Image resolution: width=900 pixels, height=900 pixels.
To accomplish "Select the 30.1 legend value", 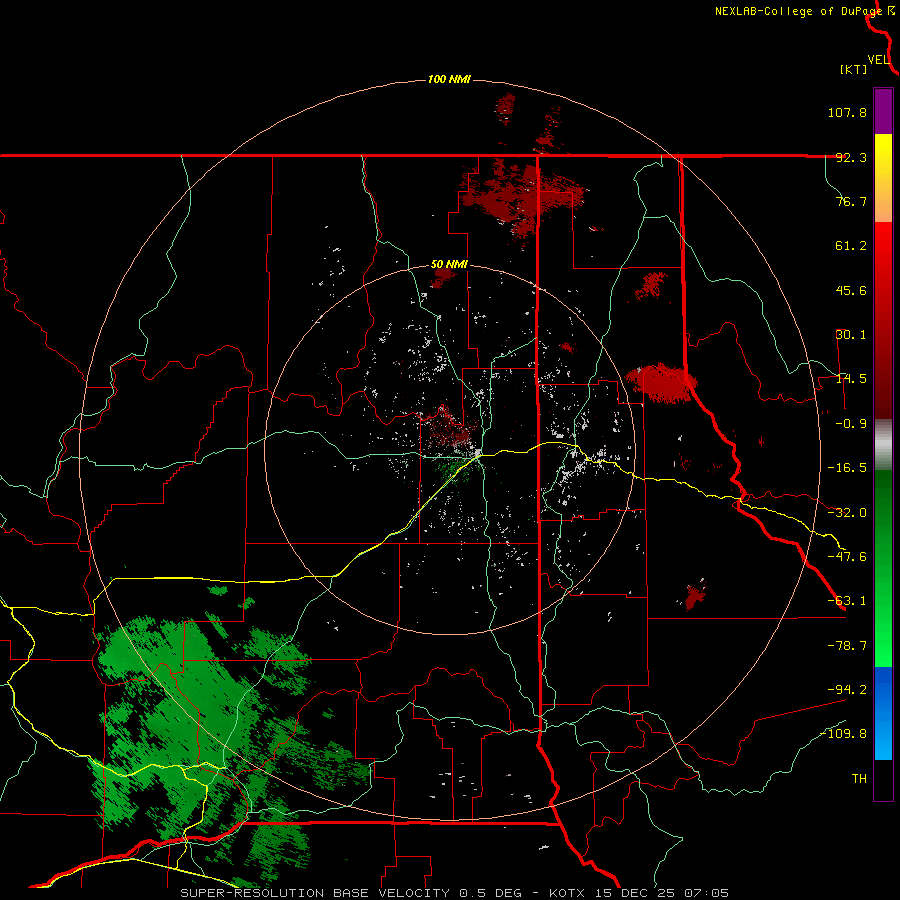I will [x=851, y=335].
